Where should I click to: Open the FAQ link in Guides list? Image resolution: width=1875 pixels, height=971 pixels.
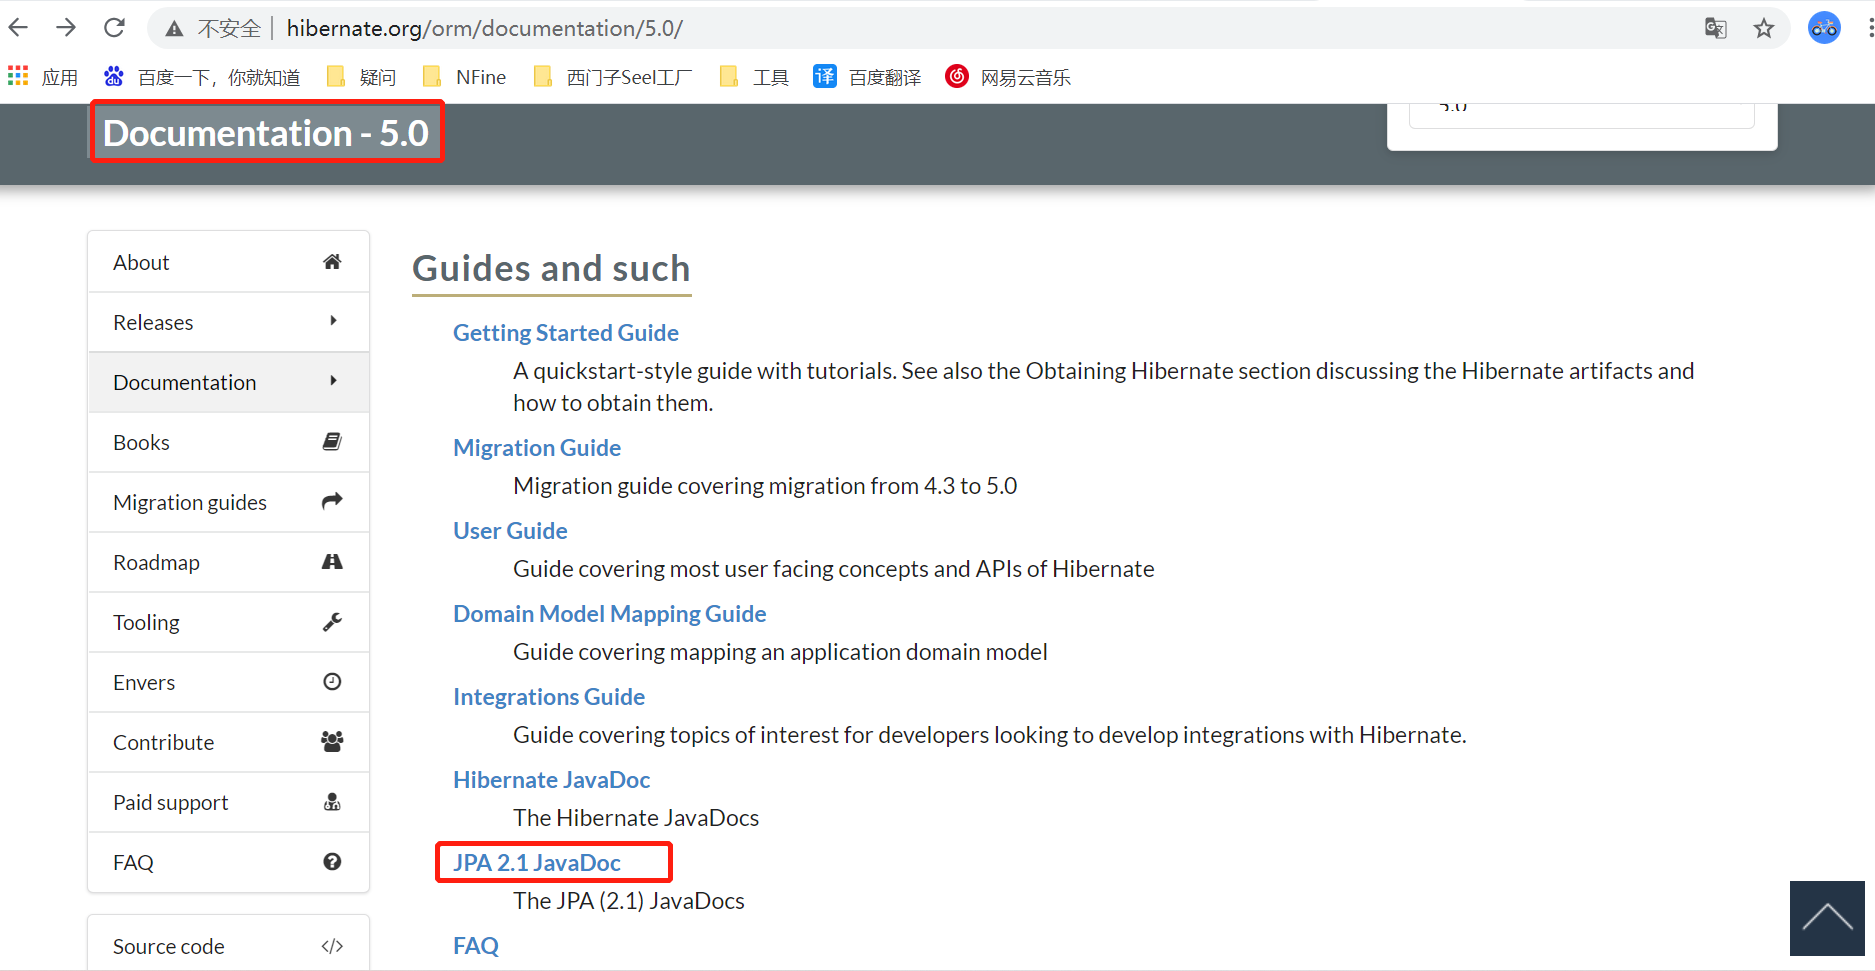(476, 946)
